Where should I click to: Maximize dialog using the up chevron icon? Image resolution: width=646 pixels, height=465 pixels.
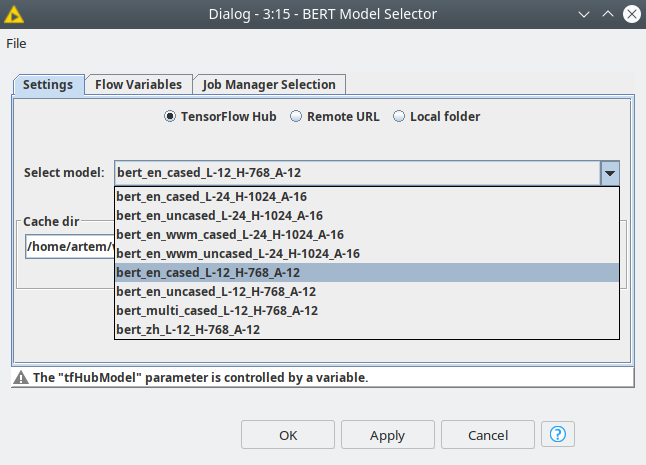(608, 14)
